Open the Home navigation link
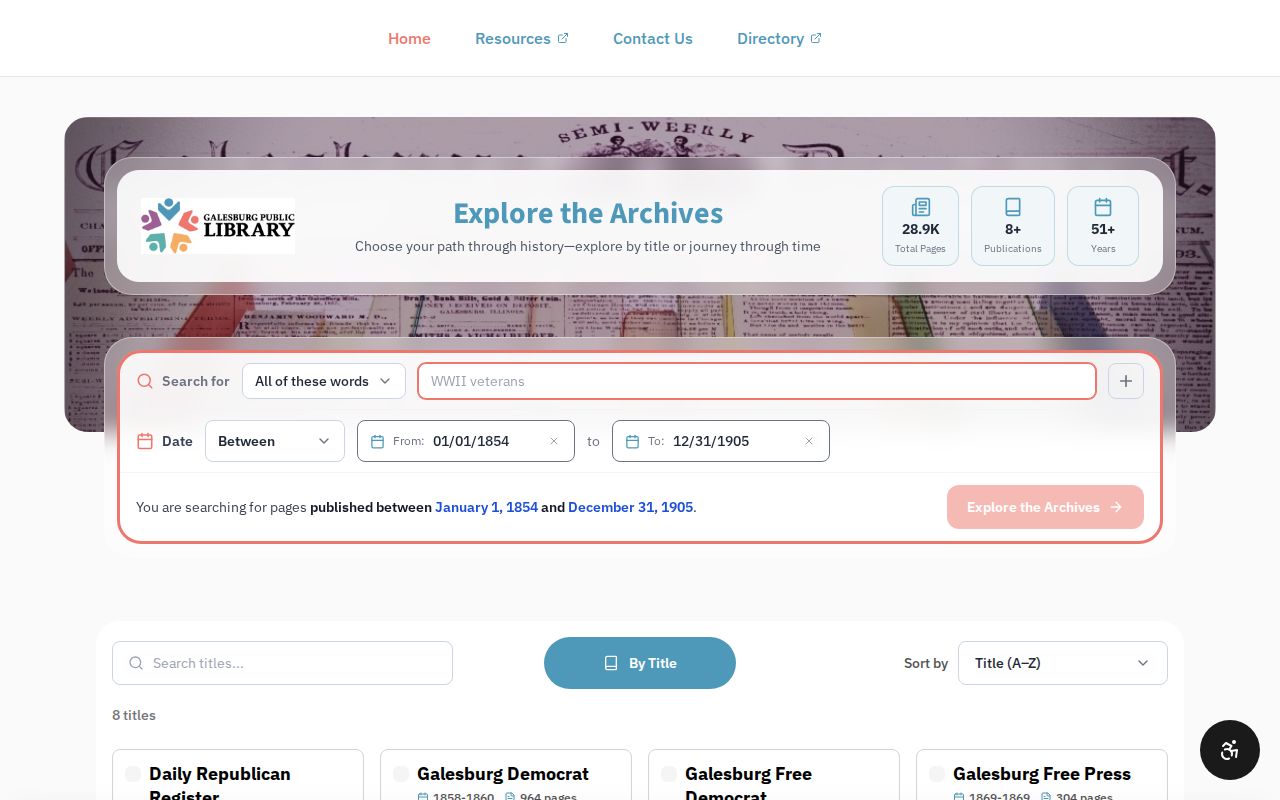1280x800 pixels. 409,38
